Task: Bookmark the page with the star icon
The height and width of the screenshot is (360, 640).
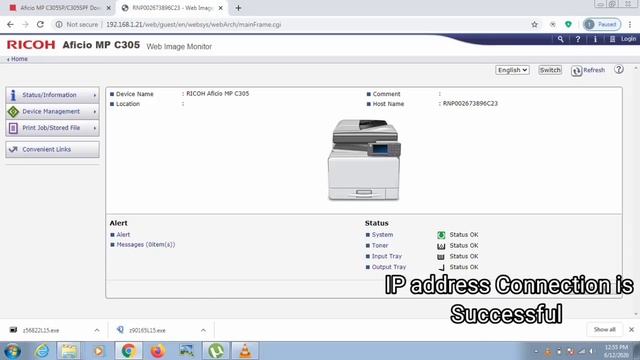Action: (535, 24)
